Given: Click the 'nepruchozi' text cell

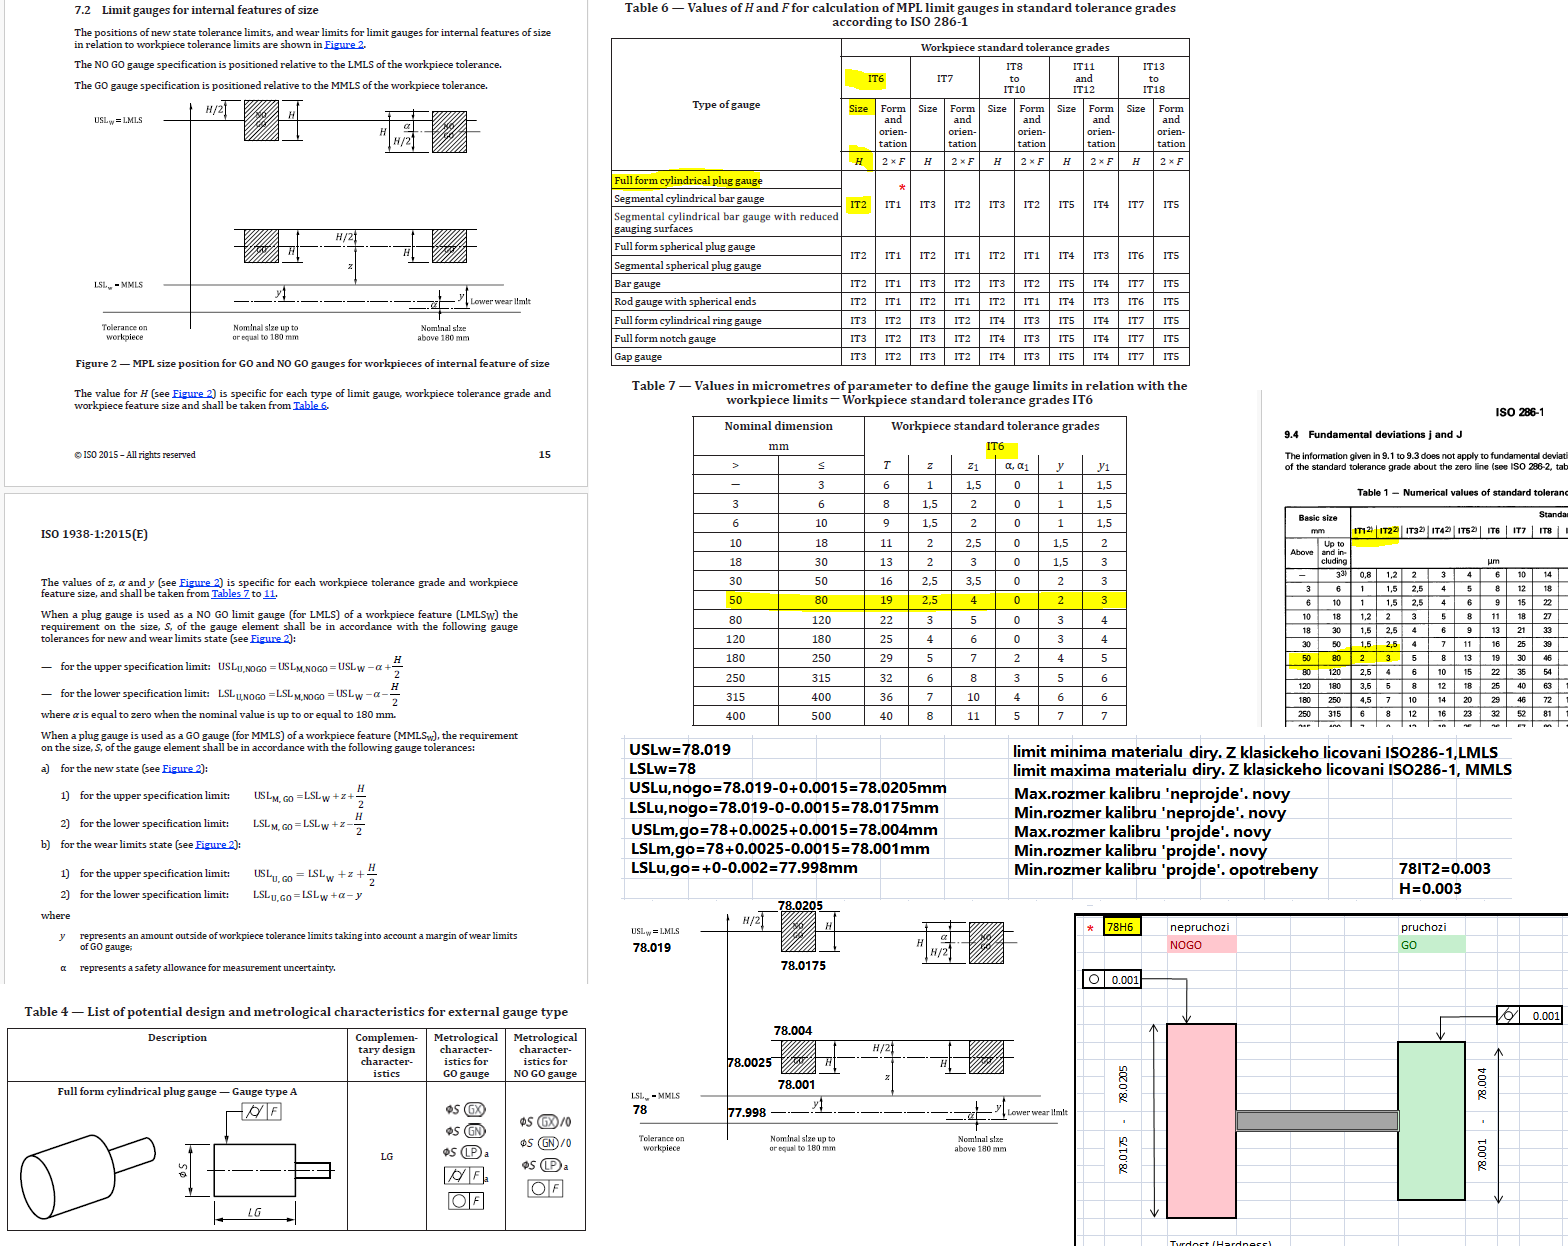Looking at the screenshot, I should pyautogui.click(x=1200, y=927).
